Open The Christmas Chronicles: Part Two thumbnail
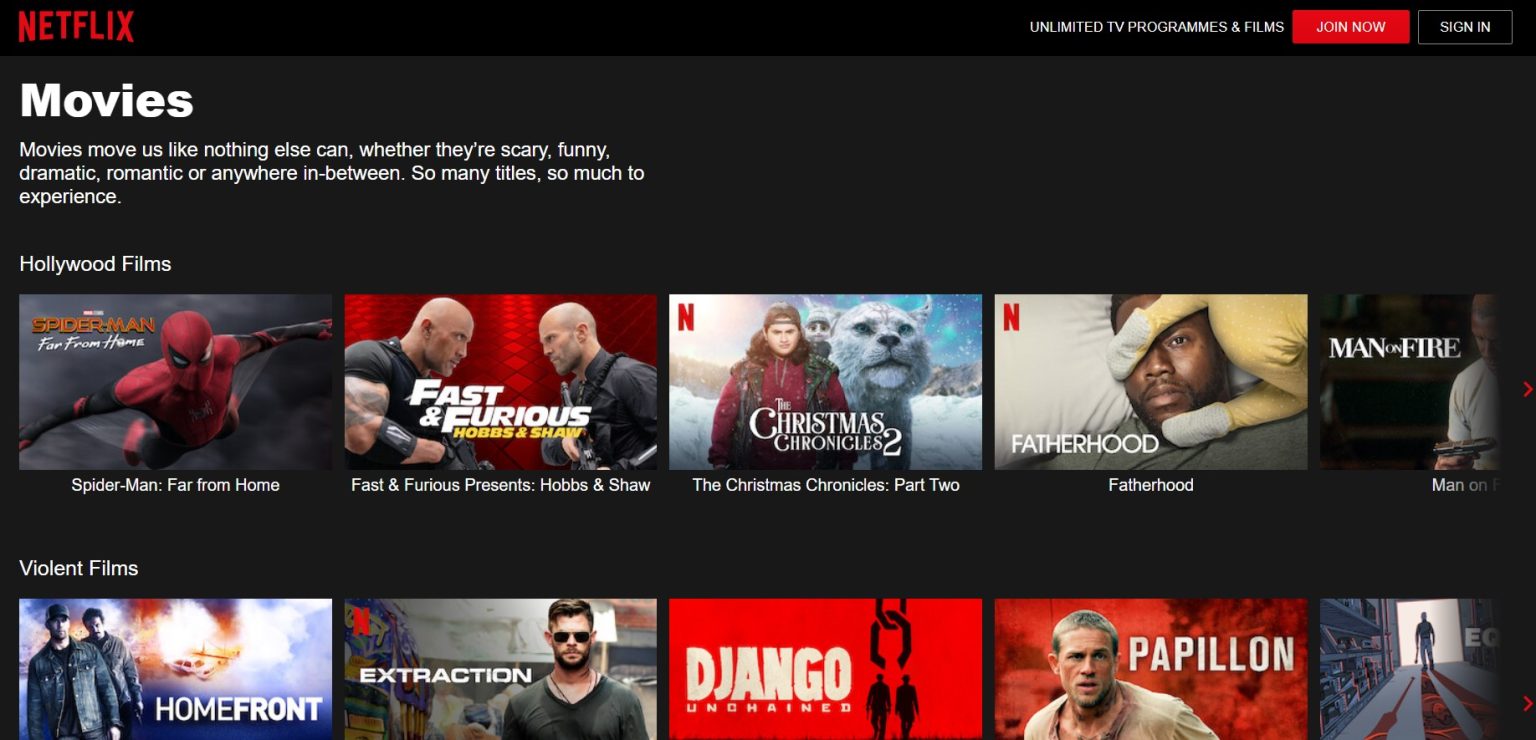The width and height of the screenshot is (1536, 740). [x=825, y=381]
